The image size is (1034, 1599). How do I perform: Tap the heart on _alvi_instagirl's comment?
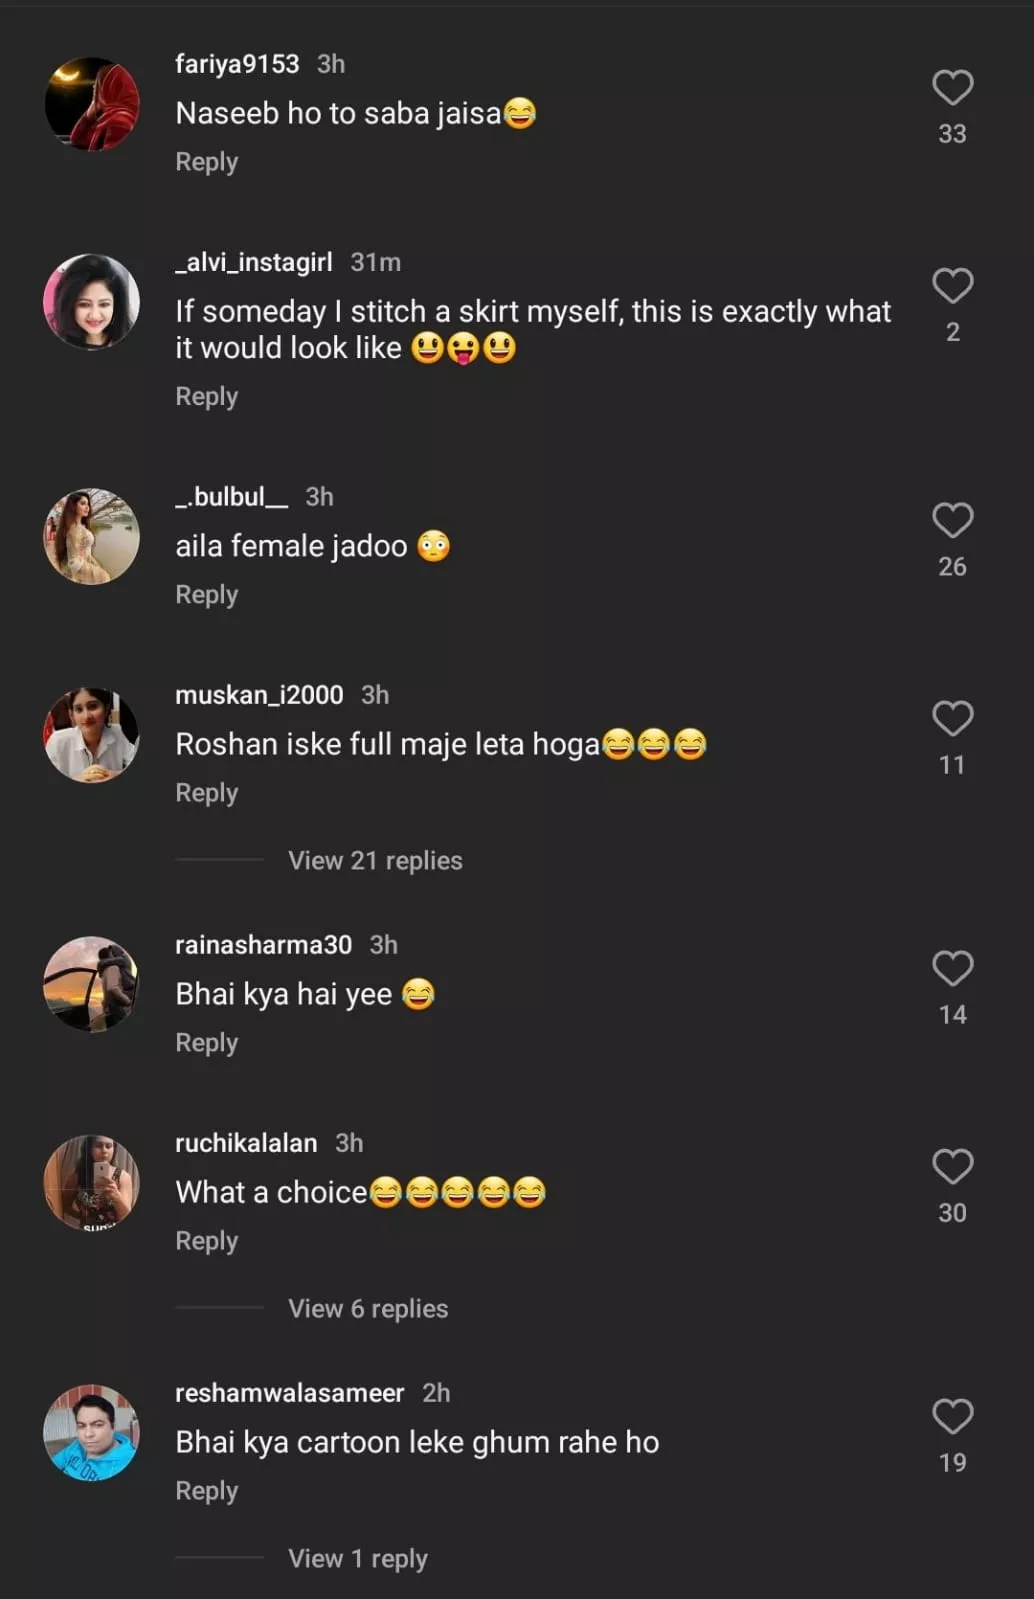click(952, 286)
